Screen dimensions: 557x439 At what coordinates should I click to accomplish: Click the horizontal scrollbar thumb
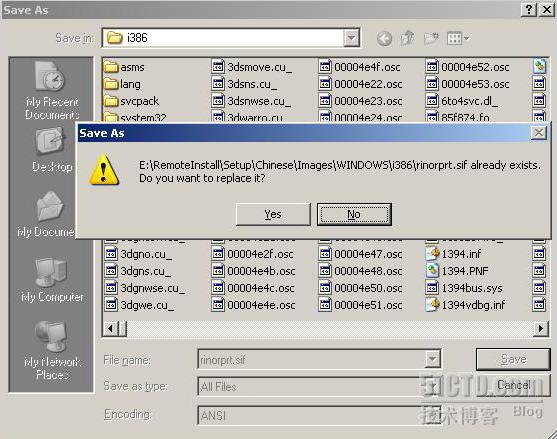[x=123, y=328]
